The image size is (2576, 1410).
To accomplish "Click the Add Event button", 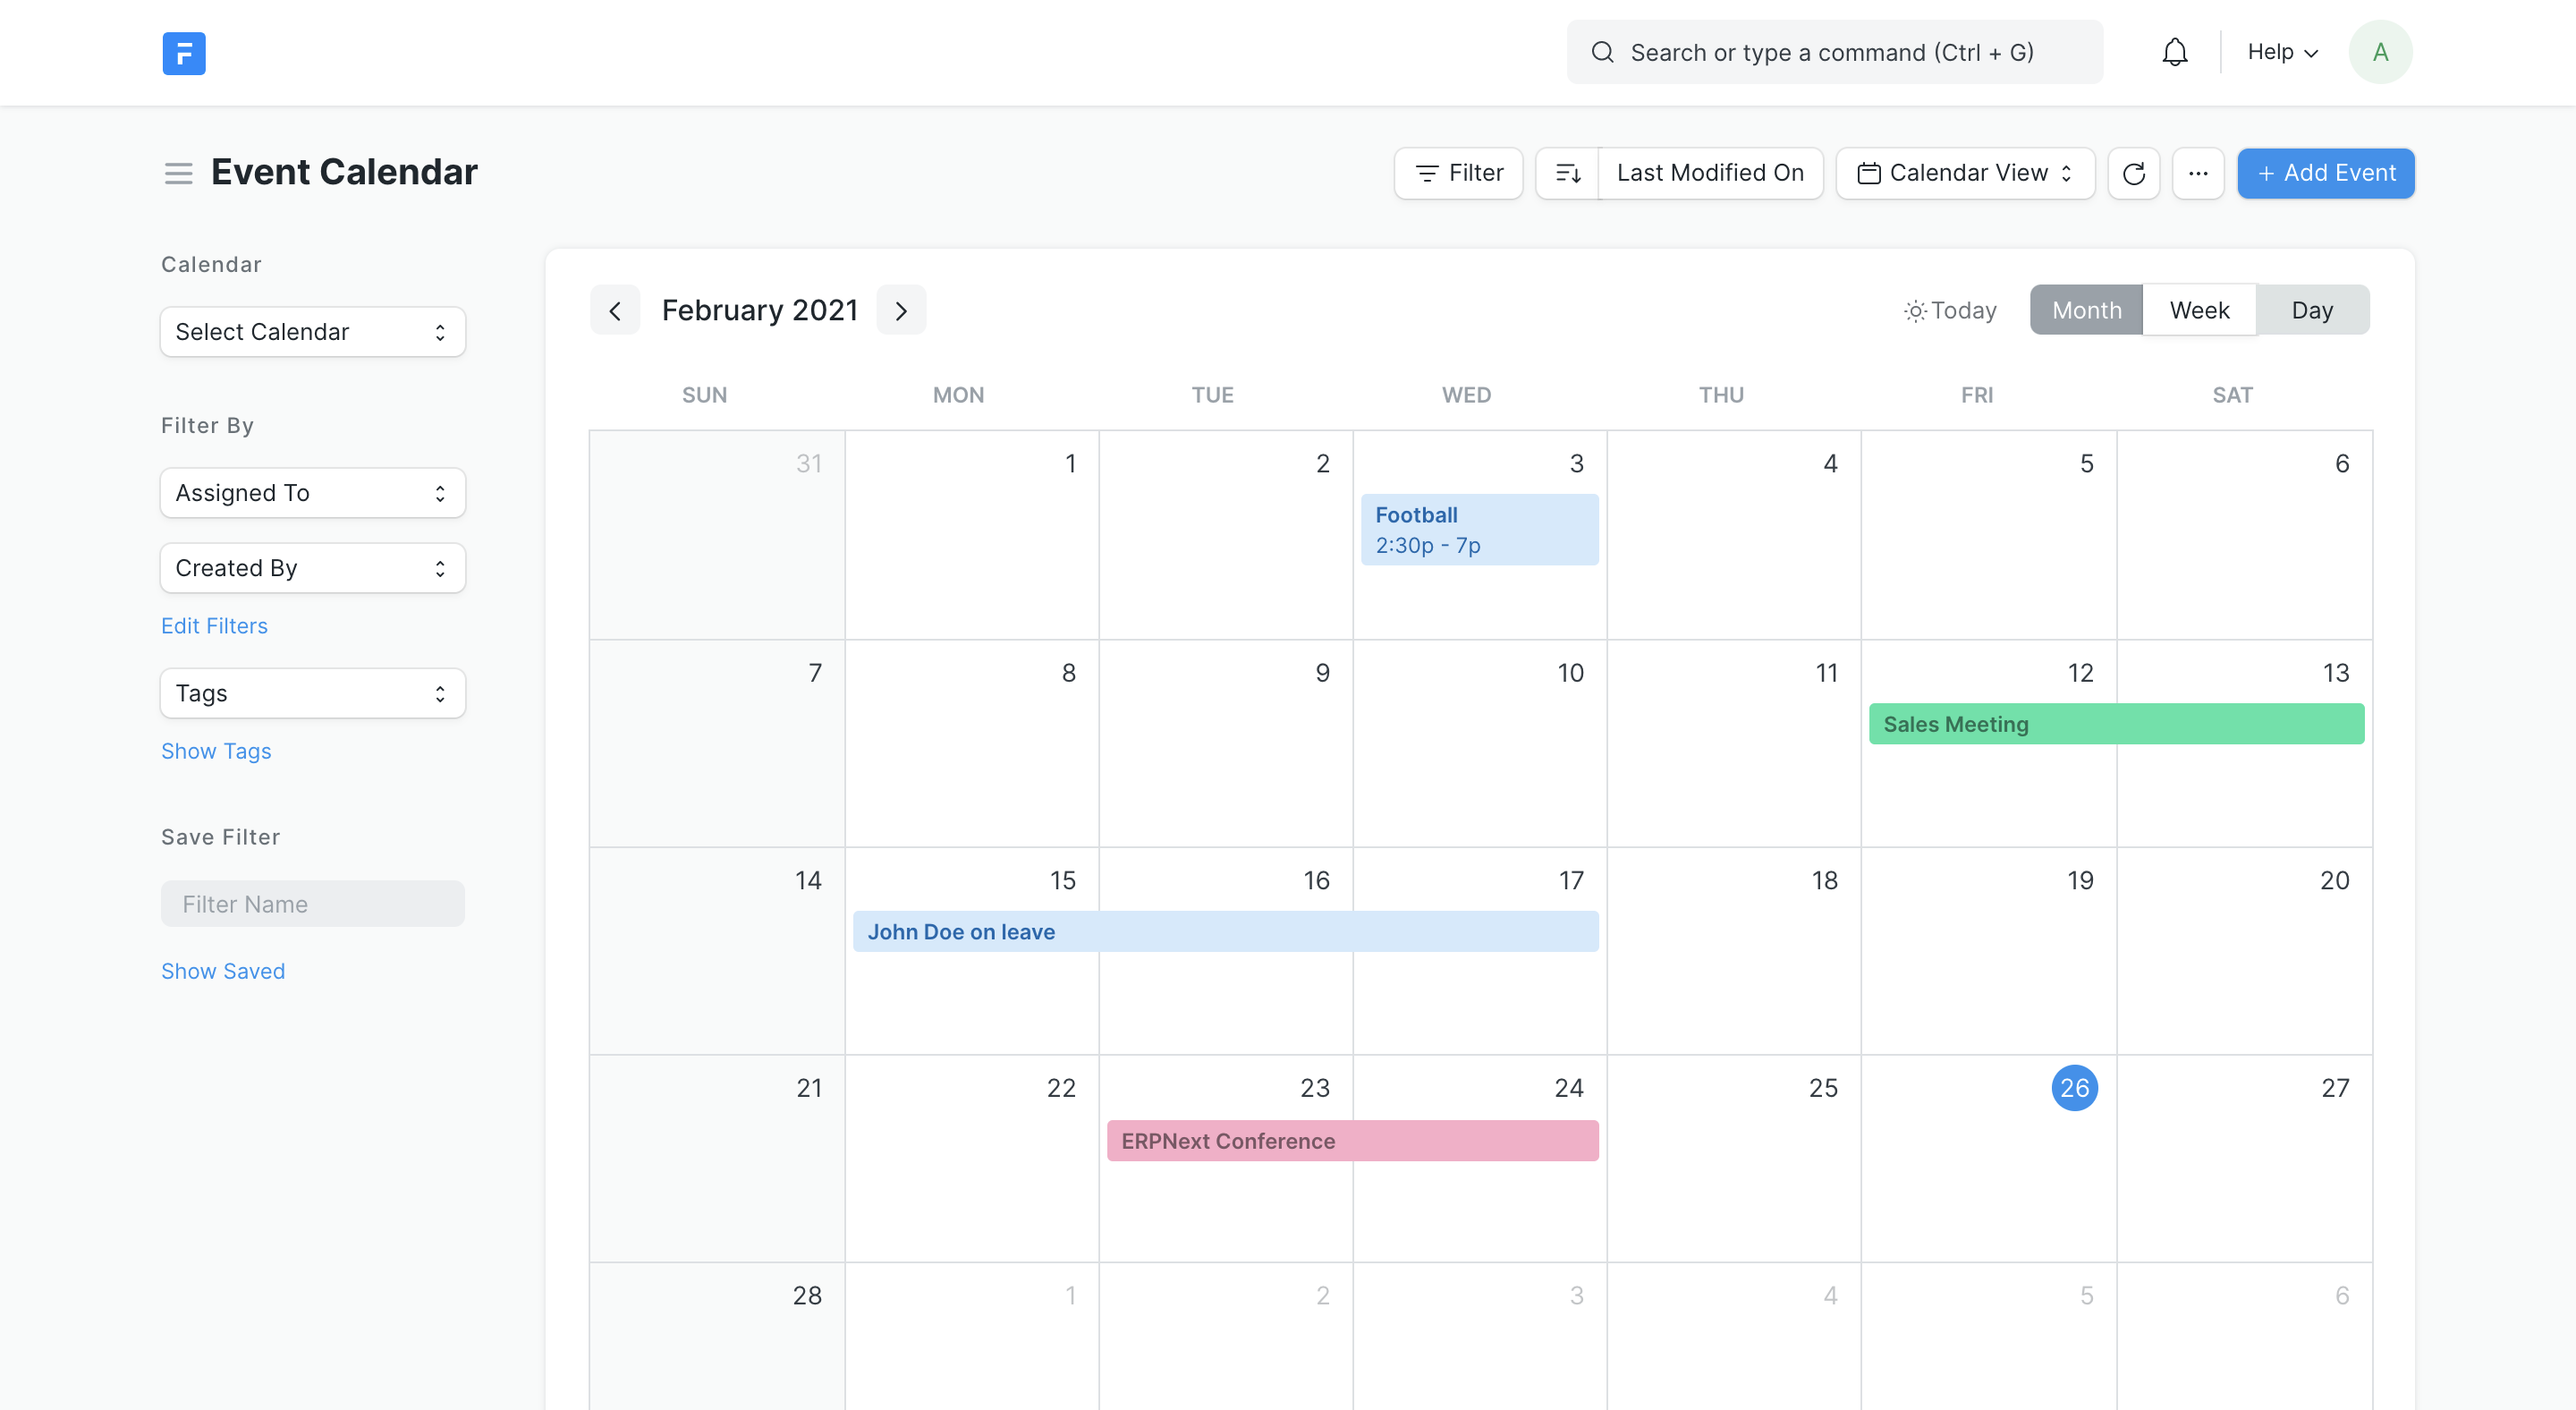I will coord(2326,173).
